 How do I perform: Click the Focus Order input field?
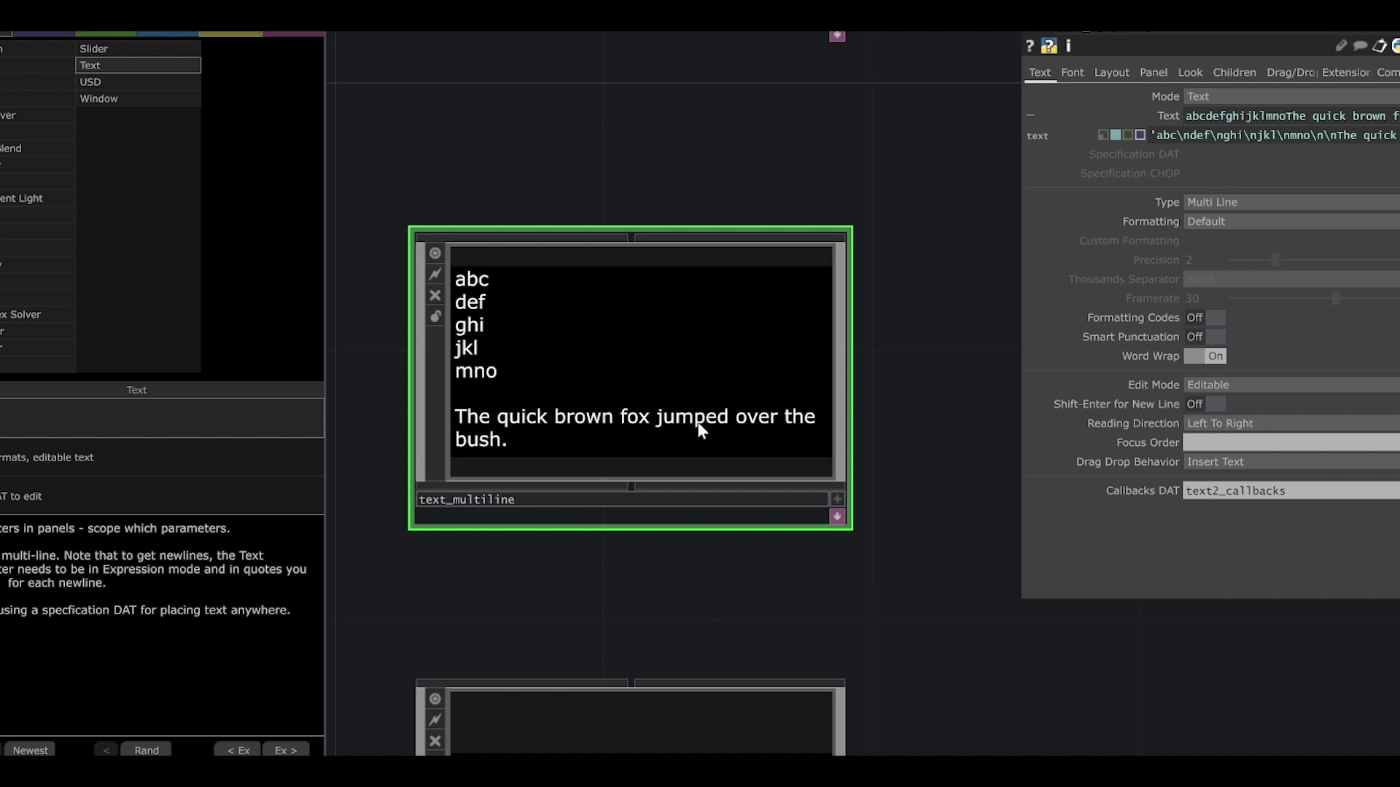1291,443
